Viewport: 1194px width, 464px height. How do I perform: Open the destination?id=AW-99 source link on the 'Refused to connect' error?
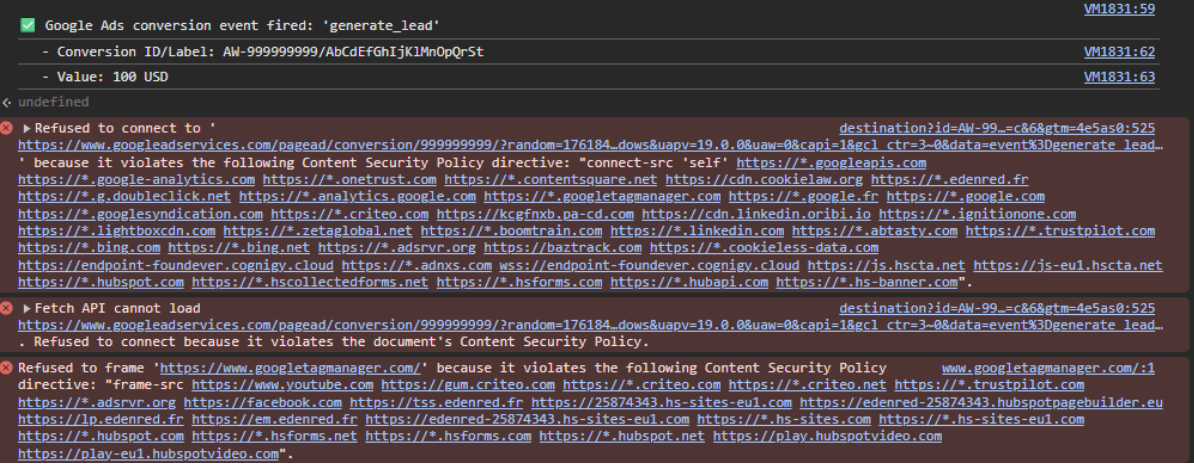[997, 128]
